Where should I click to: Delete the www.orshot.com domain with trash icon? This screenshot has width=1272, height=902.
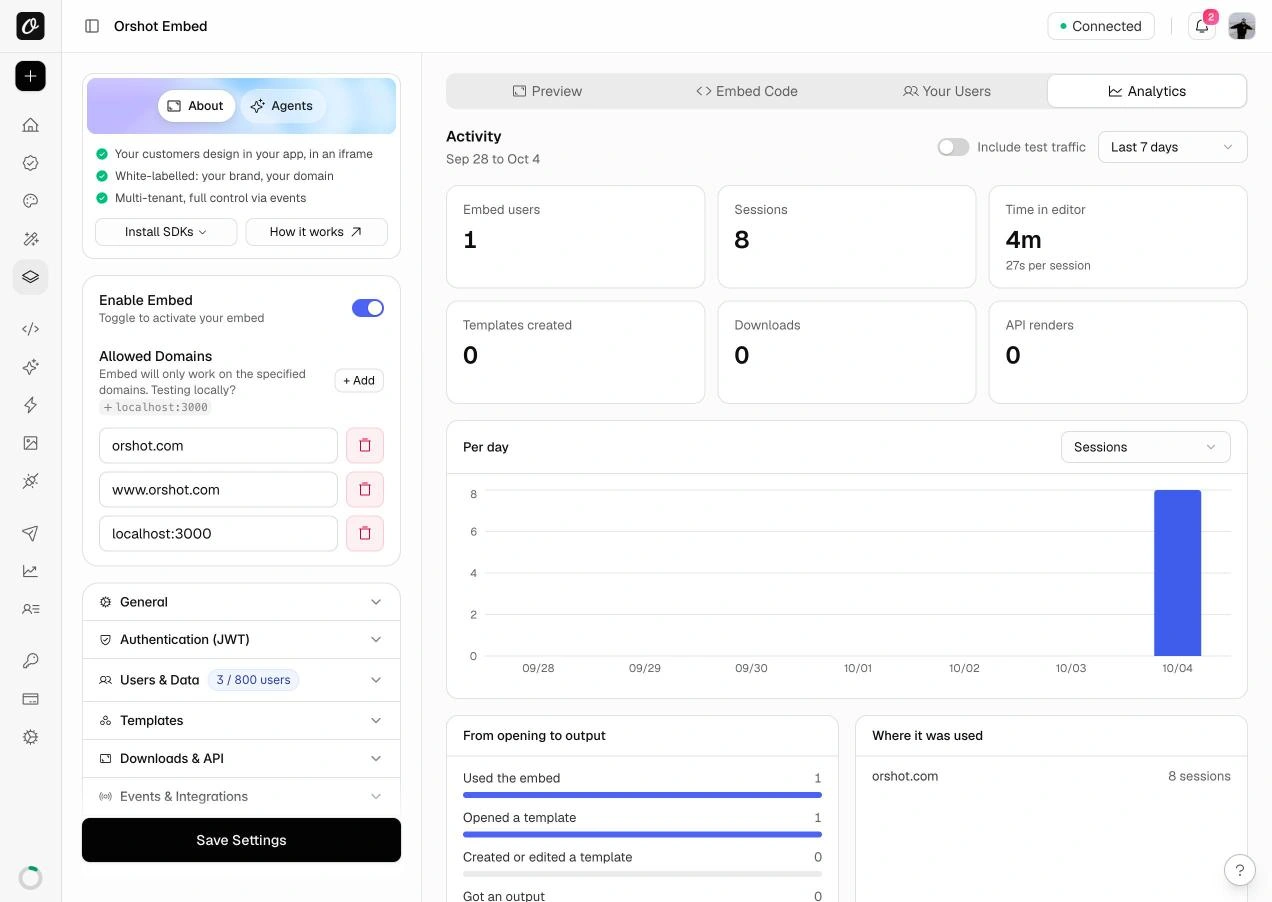[365, 490]
